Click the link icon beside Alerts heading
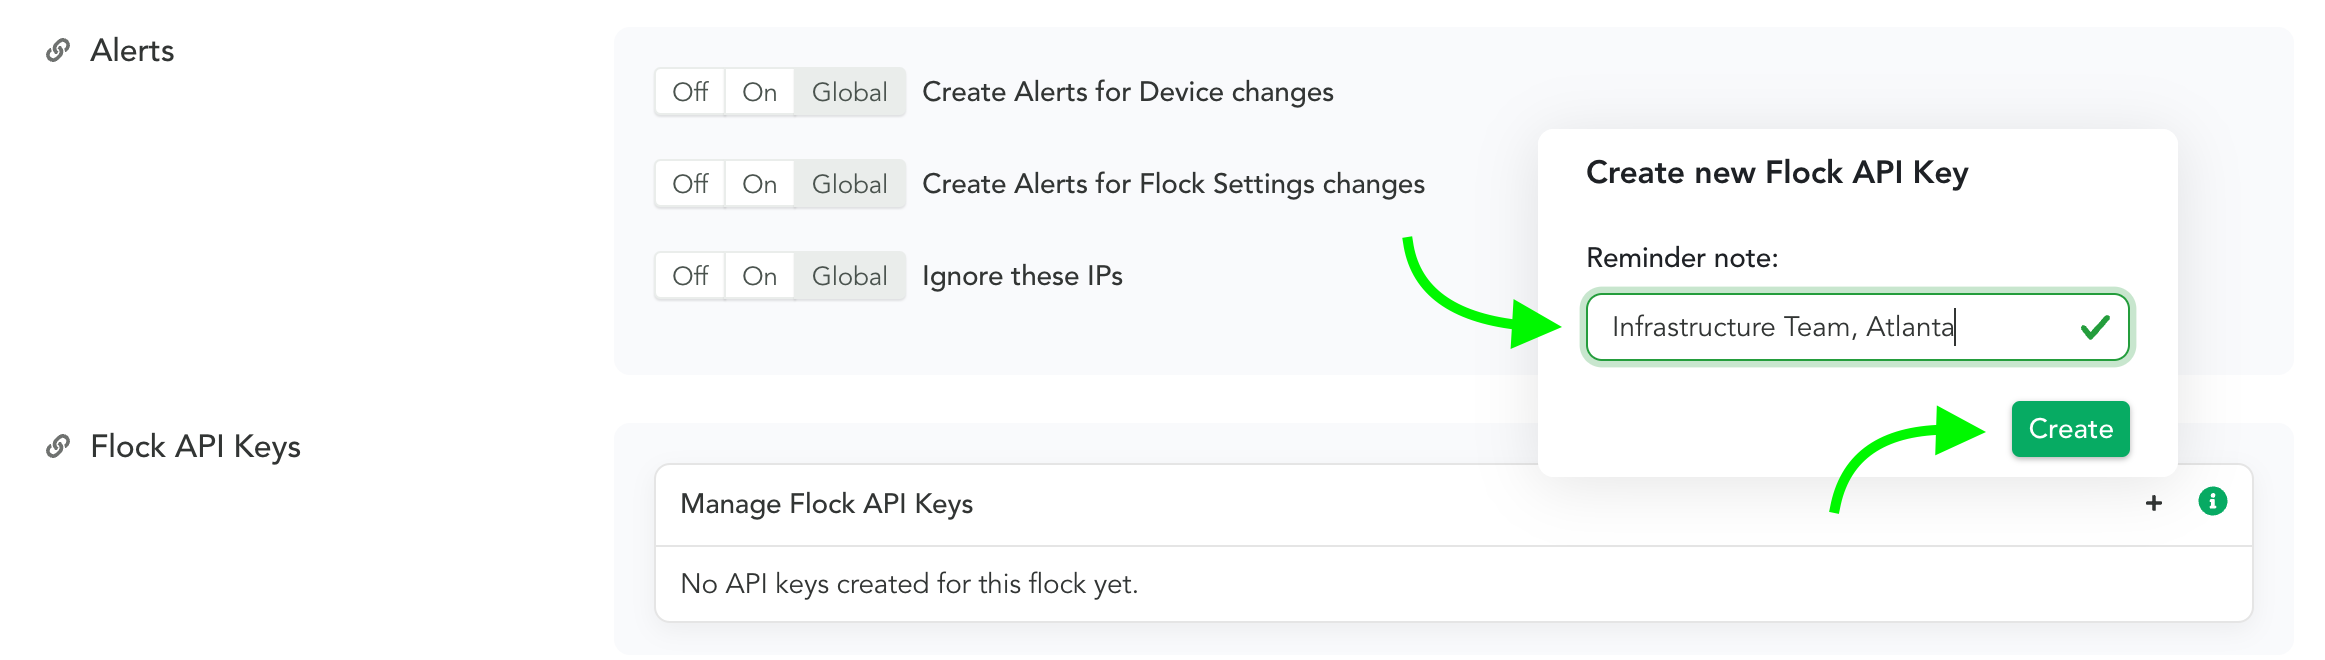 58,50
